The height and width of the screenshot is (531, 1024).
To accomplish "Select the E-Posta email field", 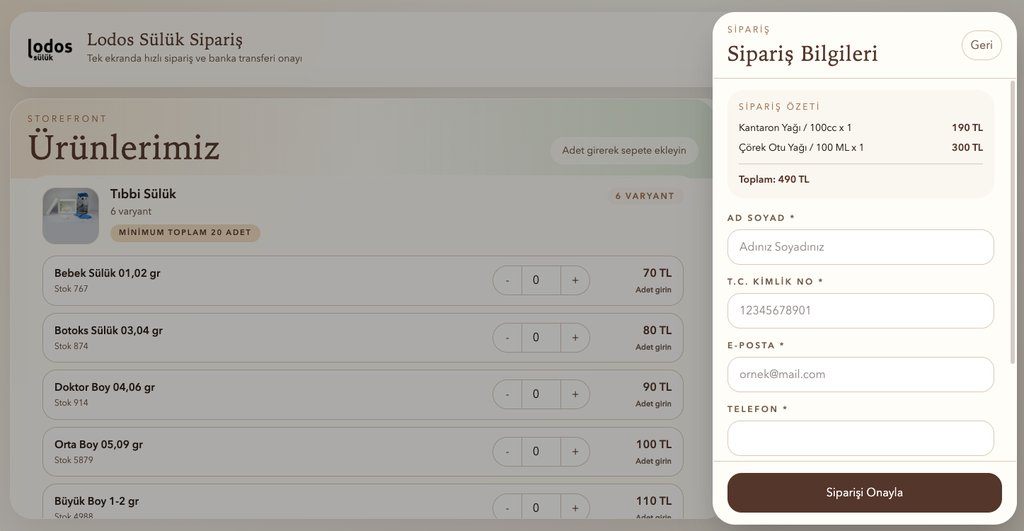I will pyautogui.click(x=860, y=375).
